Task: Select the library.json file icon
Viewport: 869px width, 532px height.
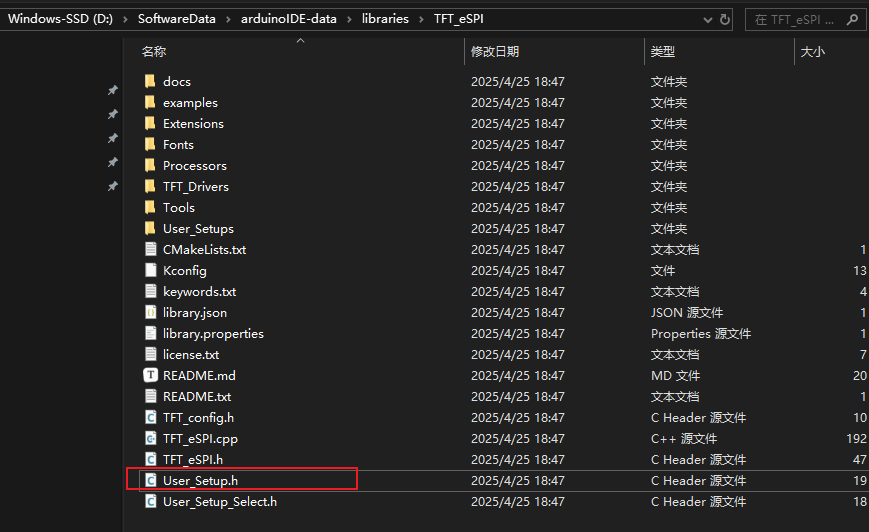Action: coord(150,312)
